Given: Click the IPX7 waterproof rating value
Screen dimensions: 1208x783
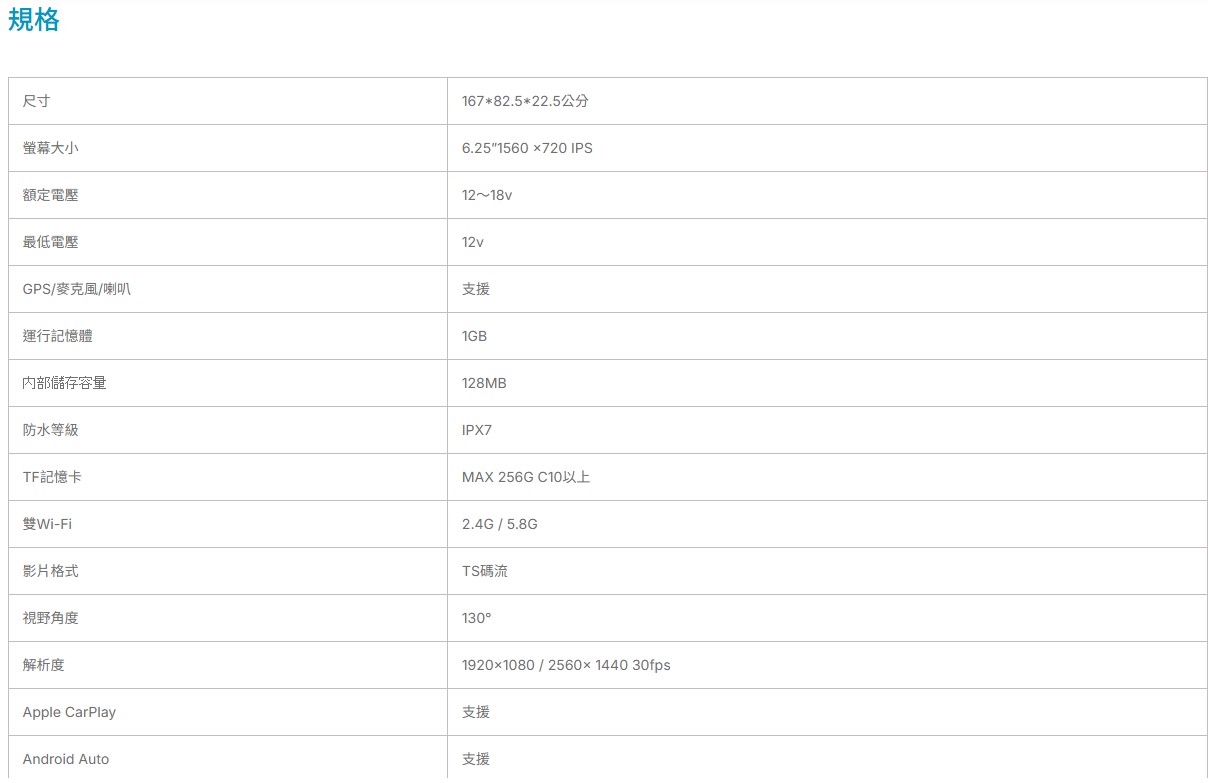Looking at the screenshot, I should point(477,430).
